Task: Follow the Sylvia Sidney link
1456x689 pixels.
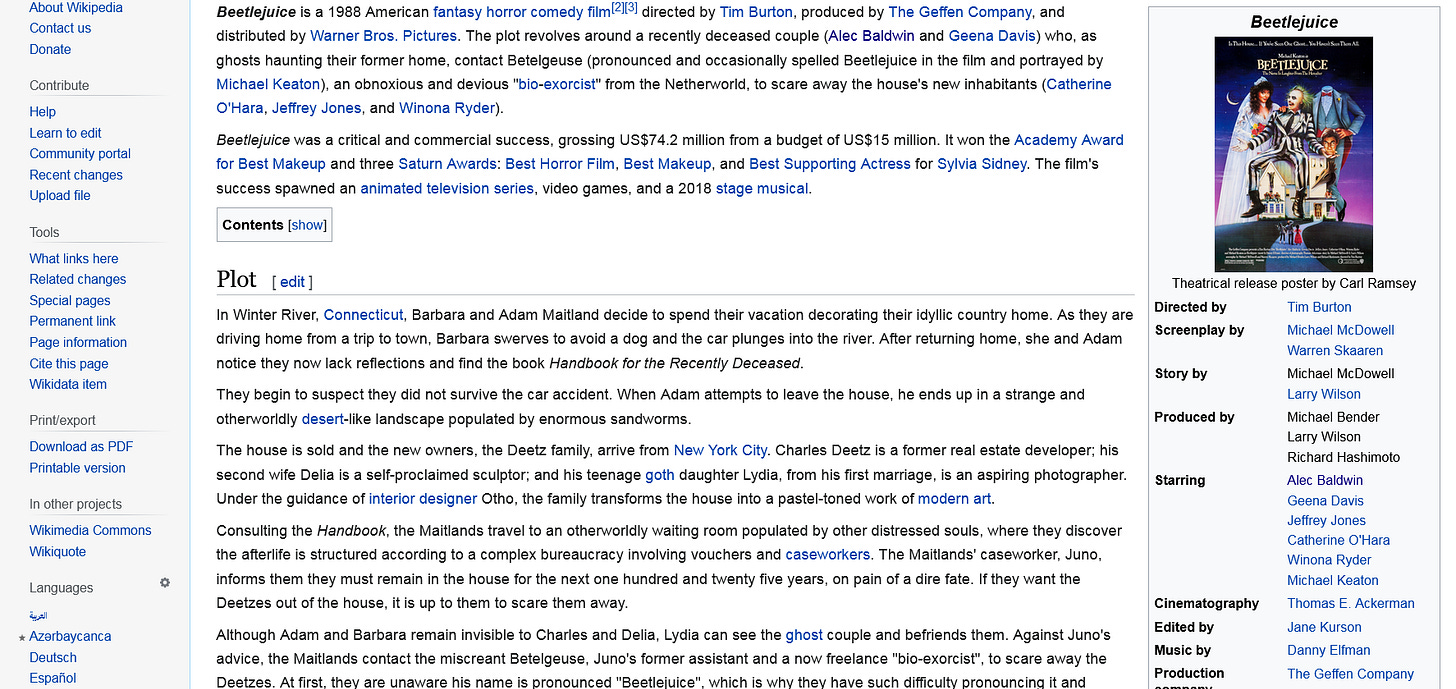Action: pos(982,165)
